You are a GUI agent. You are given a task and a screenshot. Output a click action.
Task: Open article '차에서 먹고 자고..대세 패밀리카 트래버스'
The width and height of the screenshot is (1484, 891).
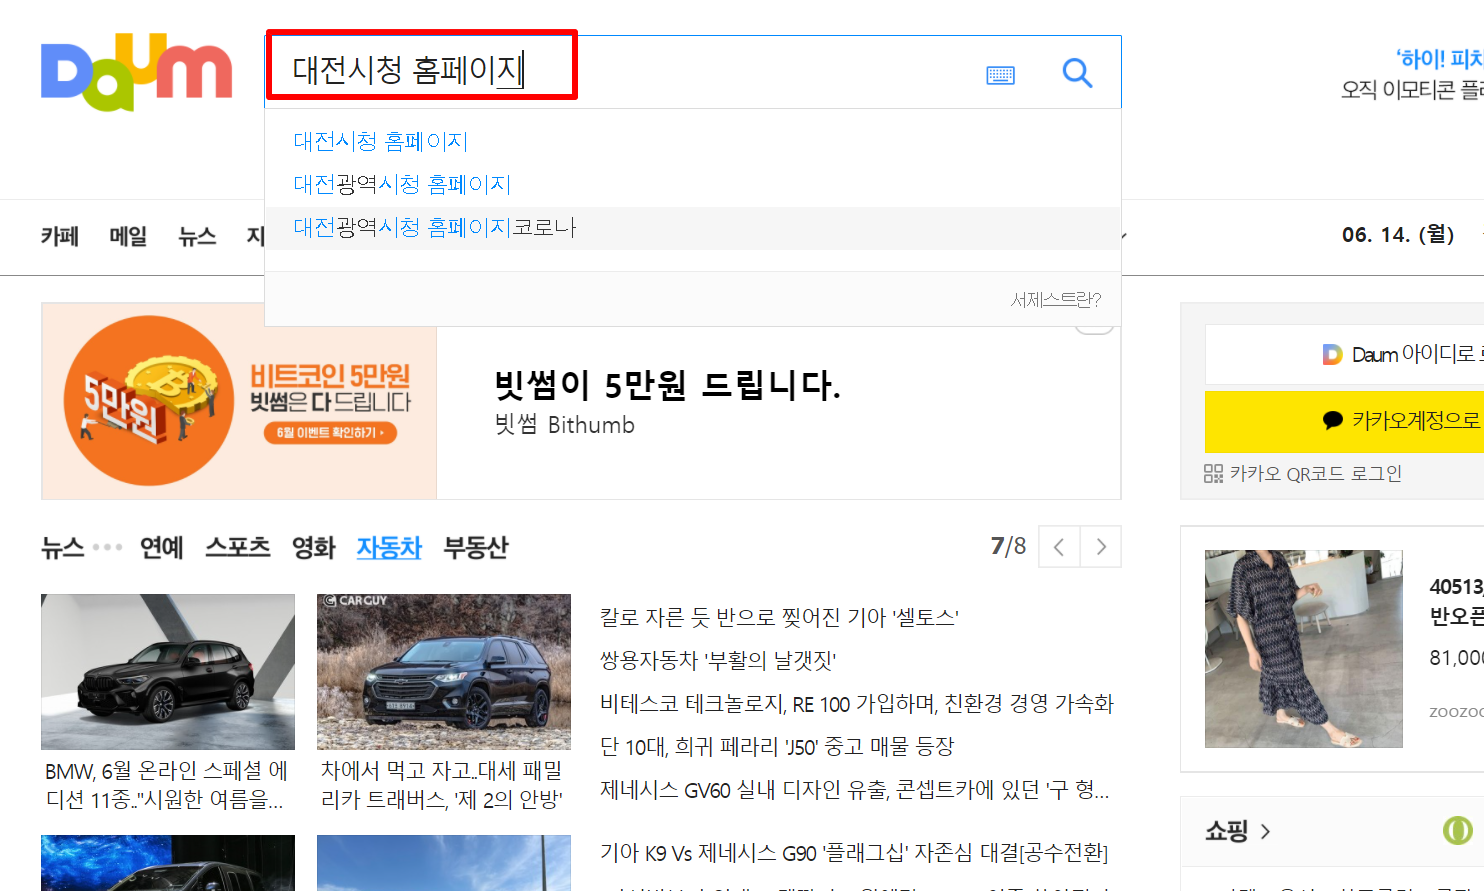442,785
